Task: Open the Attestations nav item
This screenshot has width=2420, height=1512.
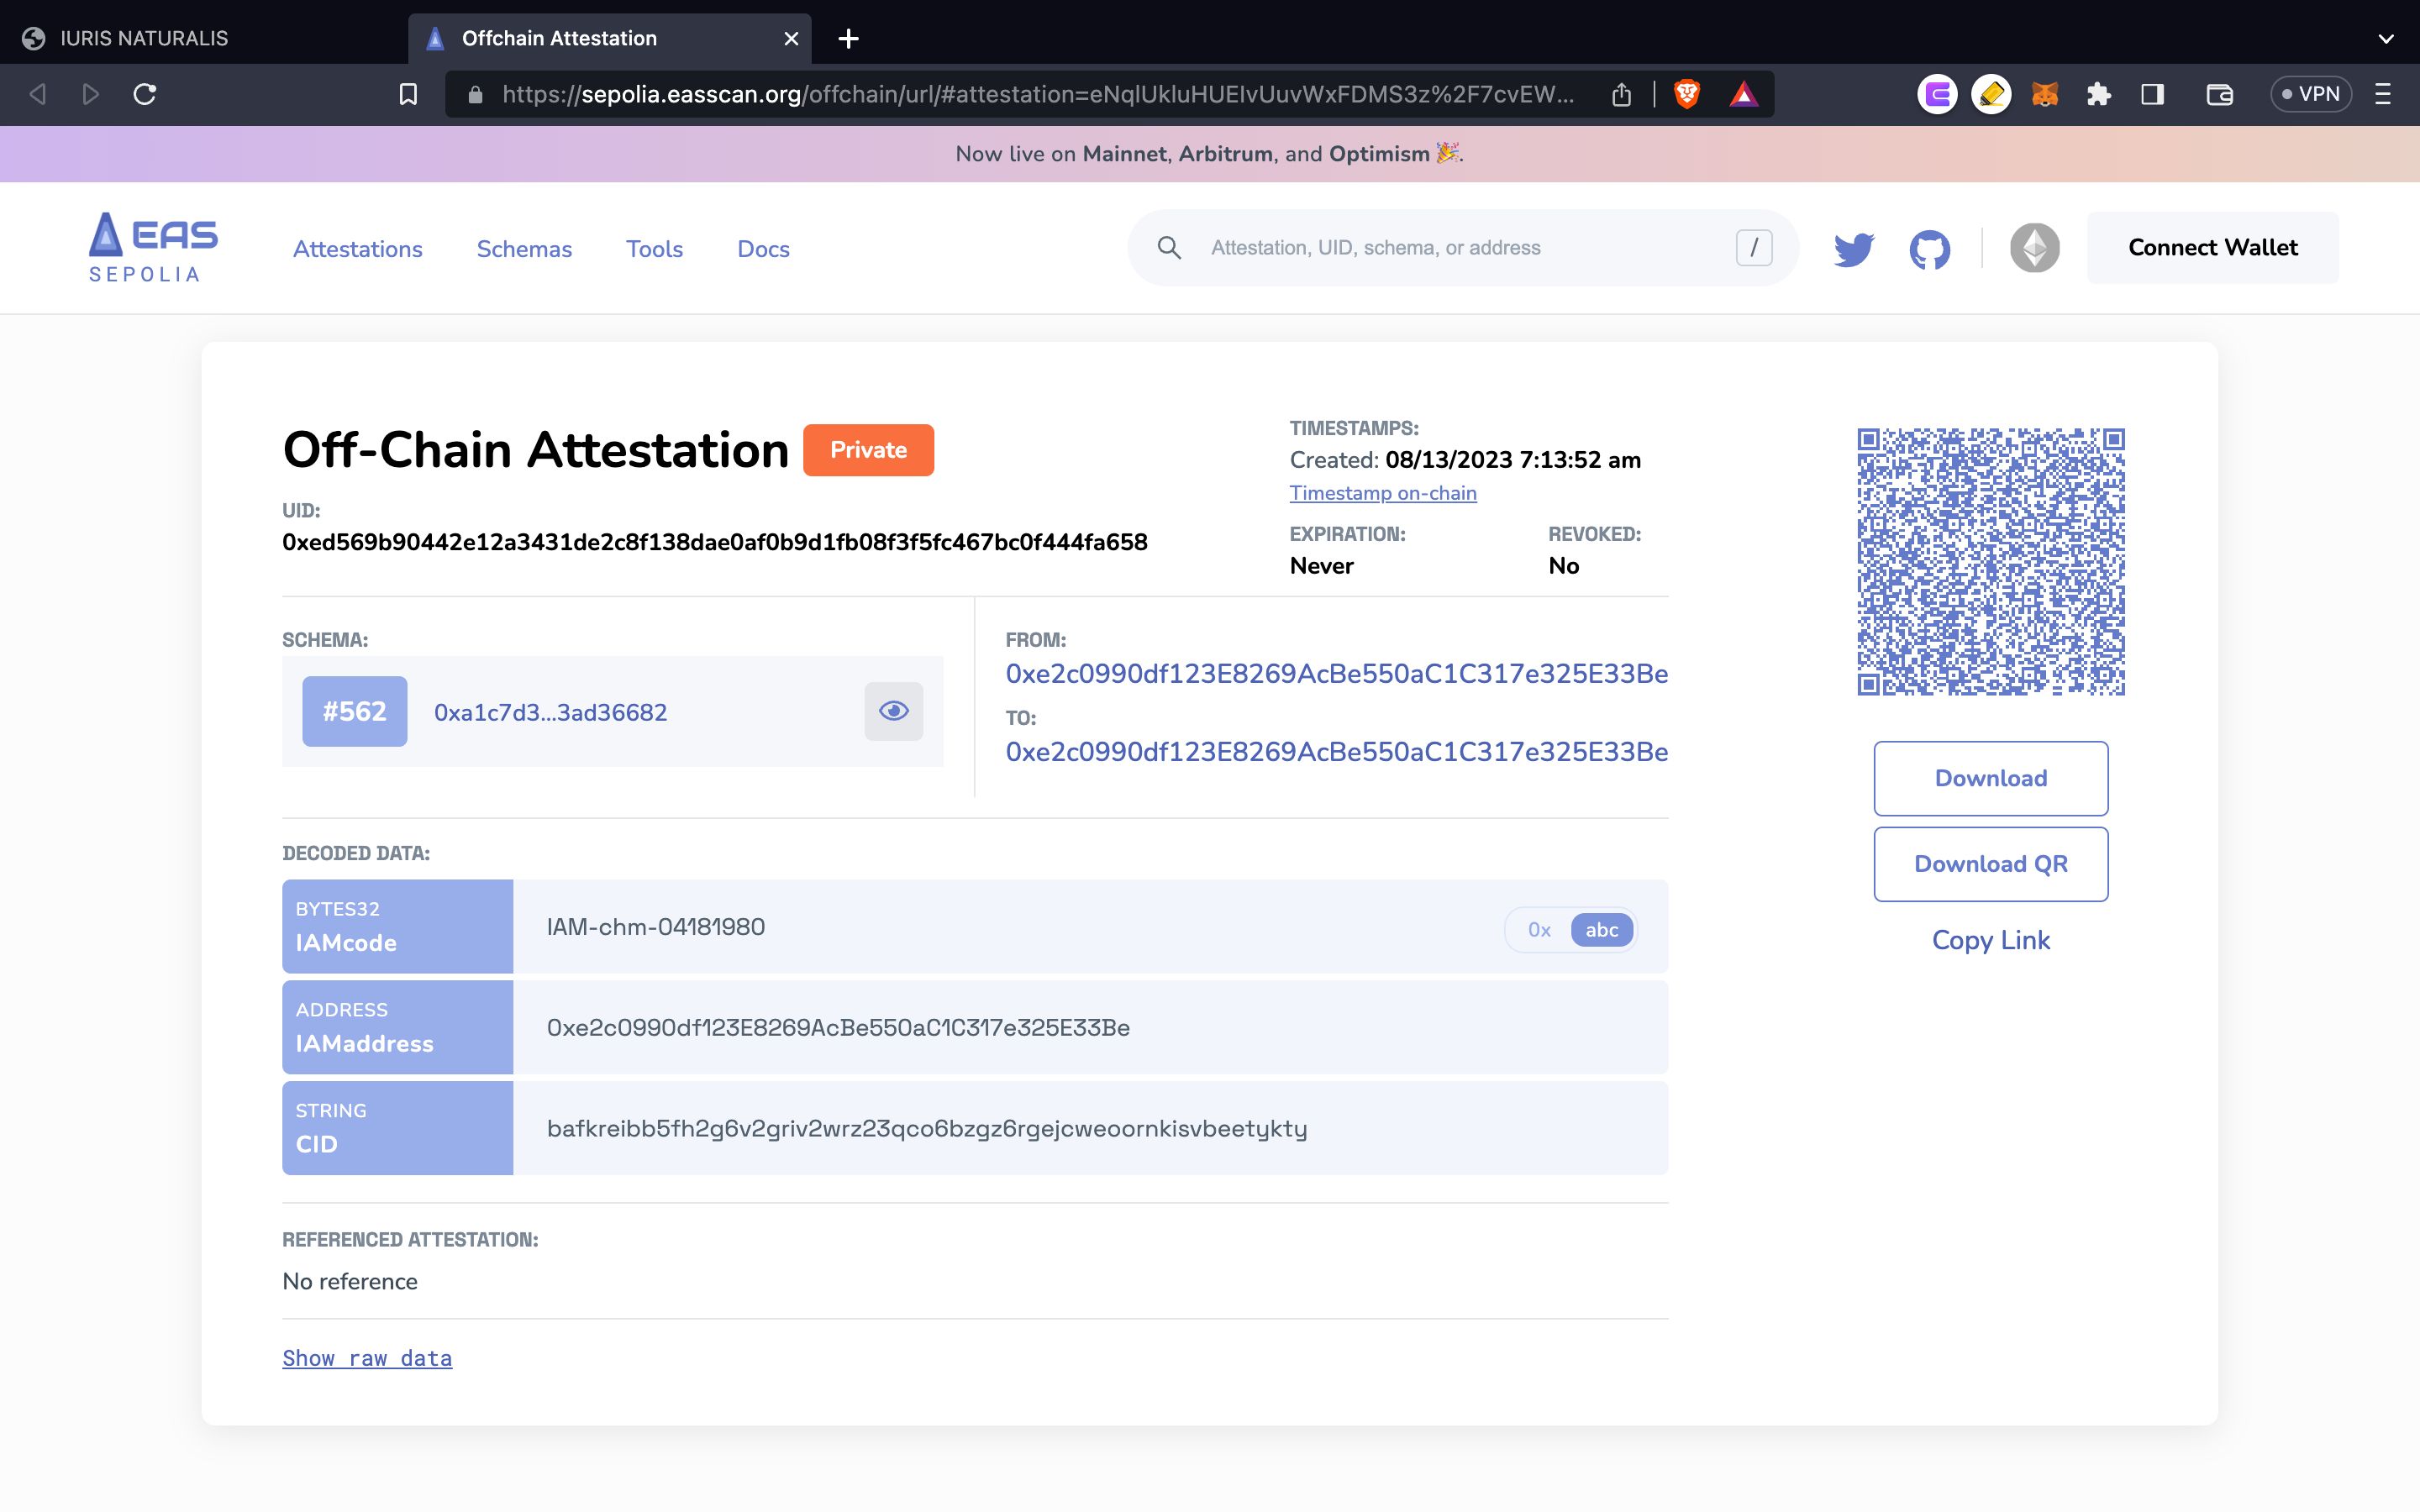Action: click(358, 249)
